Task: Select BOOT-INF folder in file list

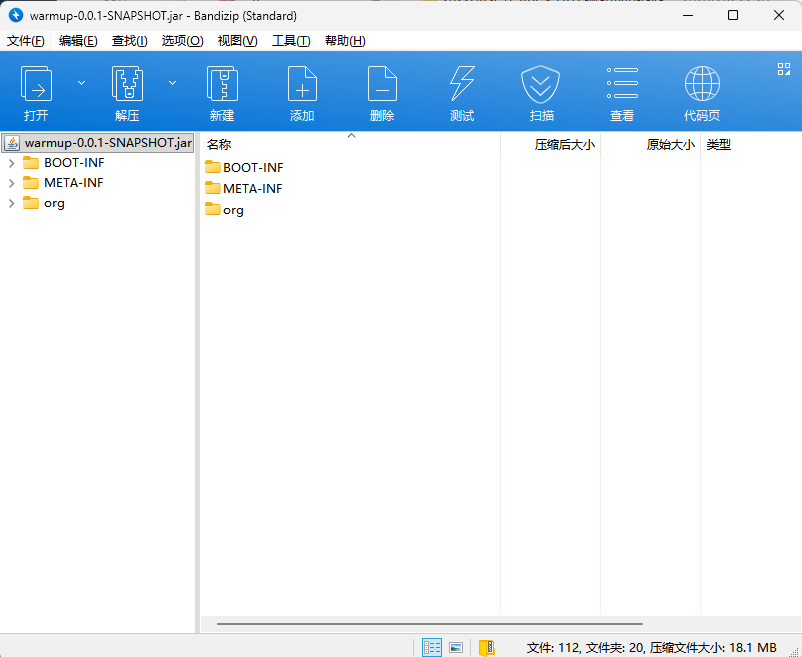Action: [244, 167]
